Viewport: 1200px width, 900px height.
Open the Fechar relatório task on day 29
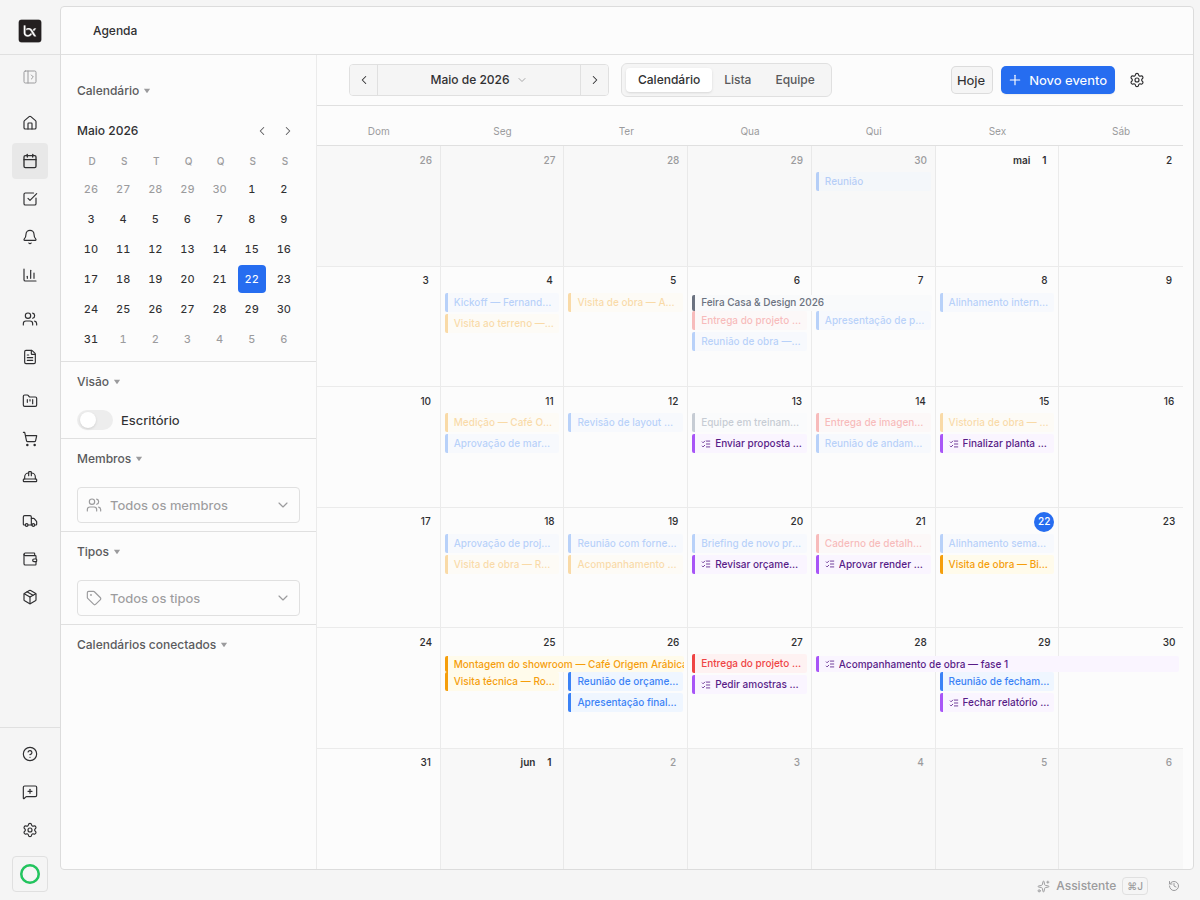coord(997,703)
